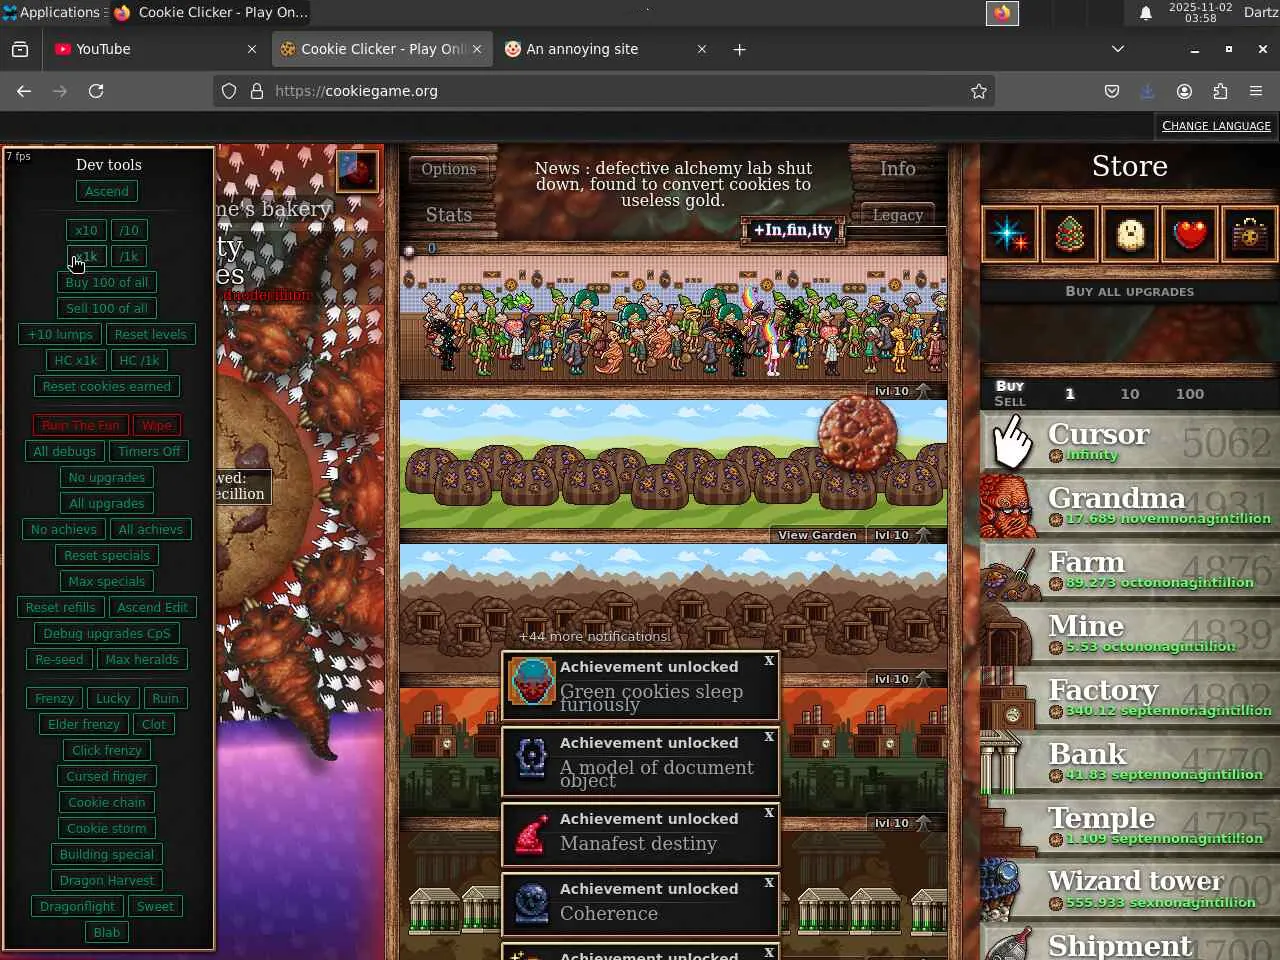Buy the blue and orange sparkle upgrade
Screen dimensions: 1280x960
point(1010,234)
